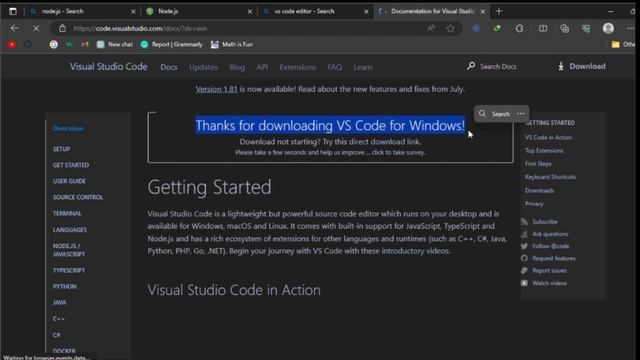
Task: Open Updates in site navigation
Action: pyautogui.click(x=203, y=67)
